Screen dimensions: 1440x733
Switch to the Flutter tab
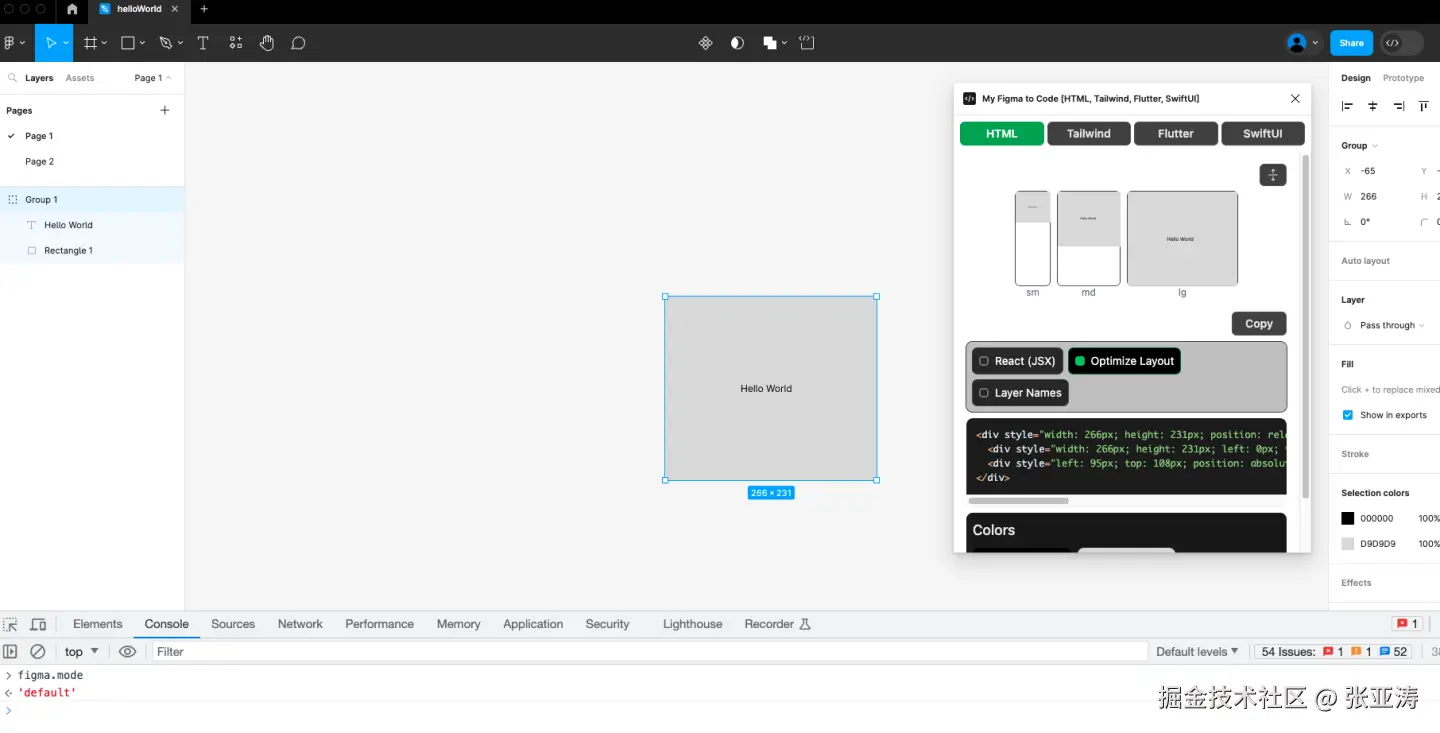pyautogui.click(x=1176, y=133)
